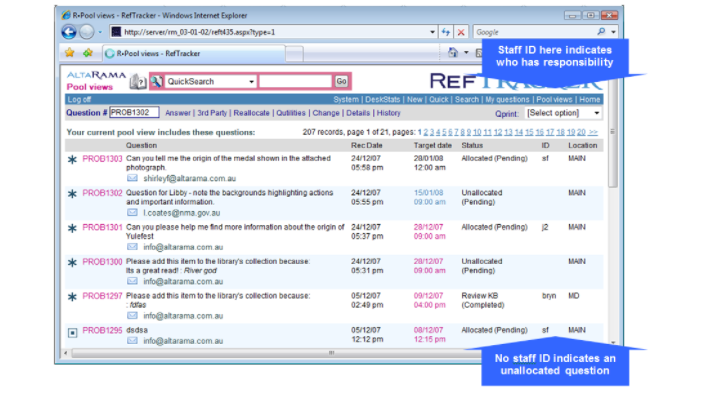Click envelope icon next to shirleyf@altarama.com.au
Image resolution: width=709 pixels, height=395 pixels.
132,178
